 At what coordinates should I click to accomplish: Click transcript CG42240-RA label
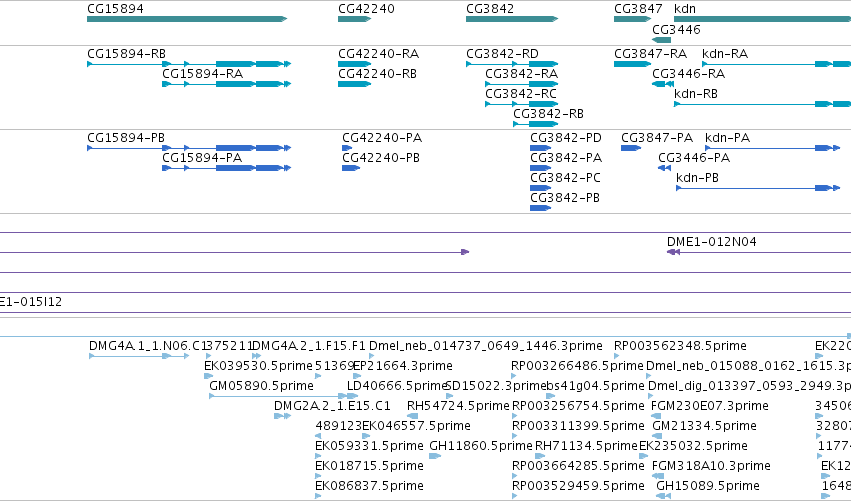pyautogui.click(x=379, y=54)
